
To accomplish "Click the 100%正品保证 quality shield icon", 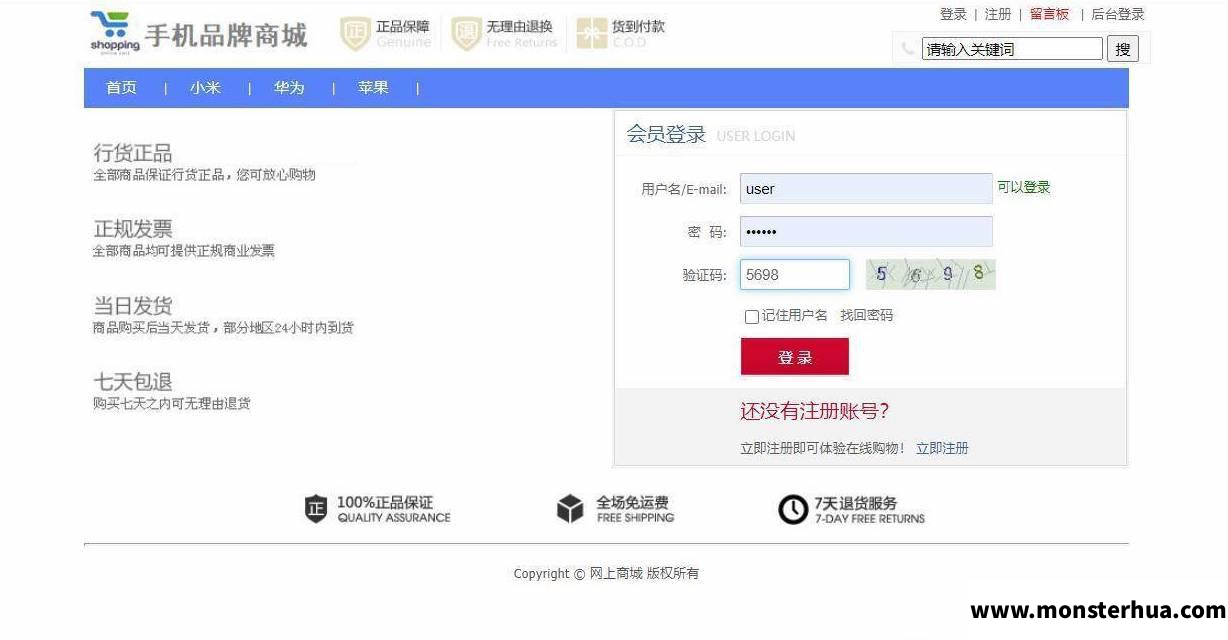I will click(x=316, y=509).
